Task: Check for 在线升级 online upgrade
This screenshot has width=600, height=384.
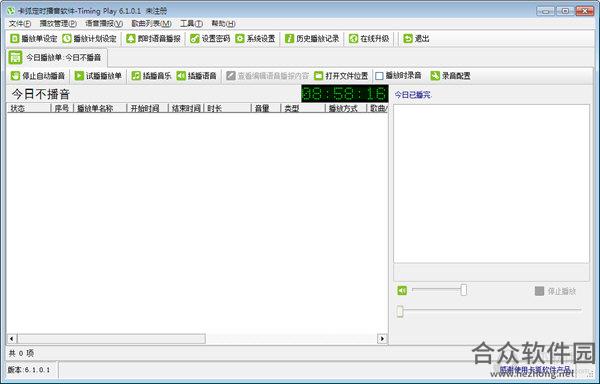Action: click(369, 39)
